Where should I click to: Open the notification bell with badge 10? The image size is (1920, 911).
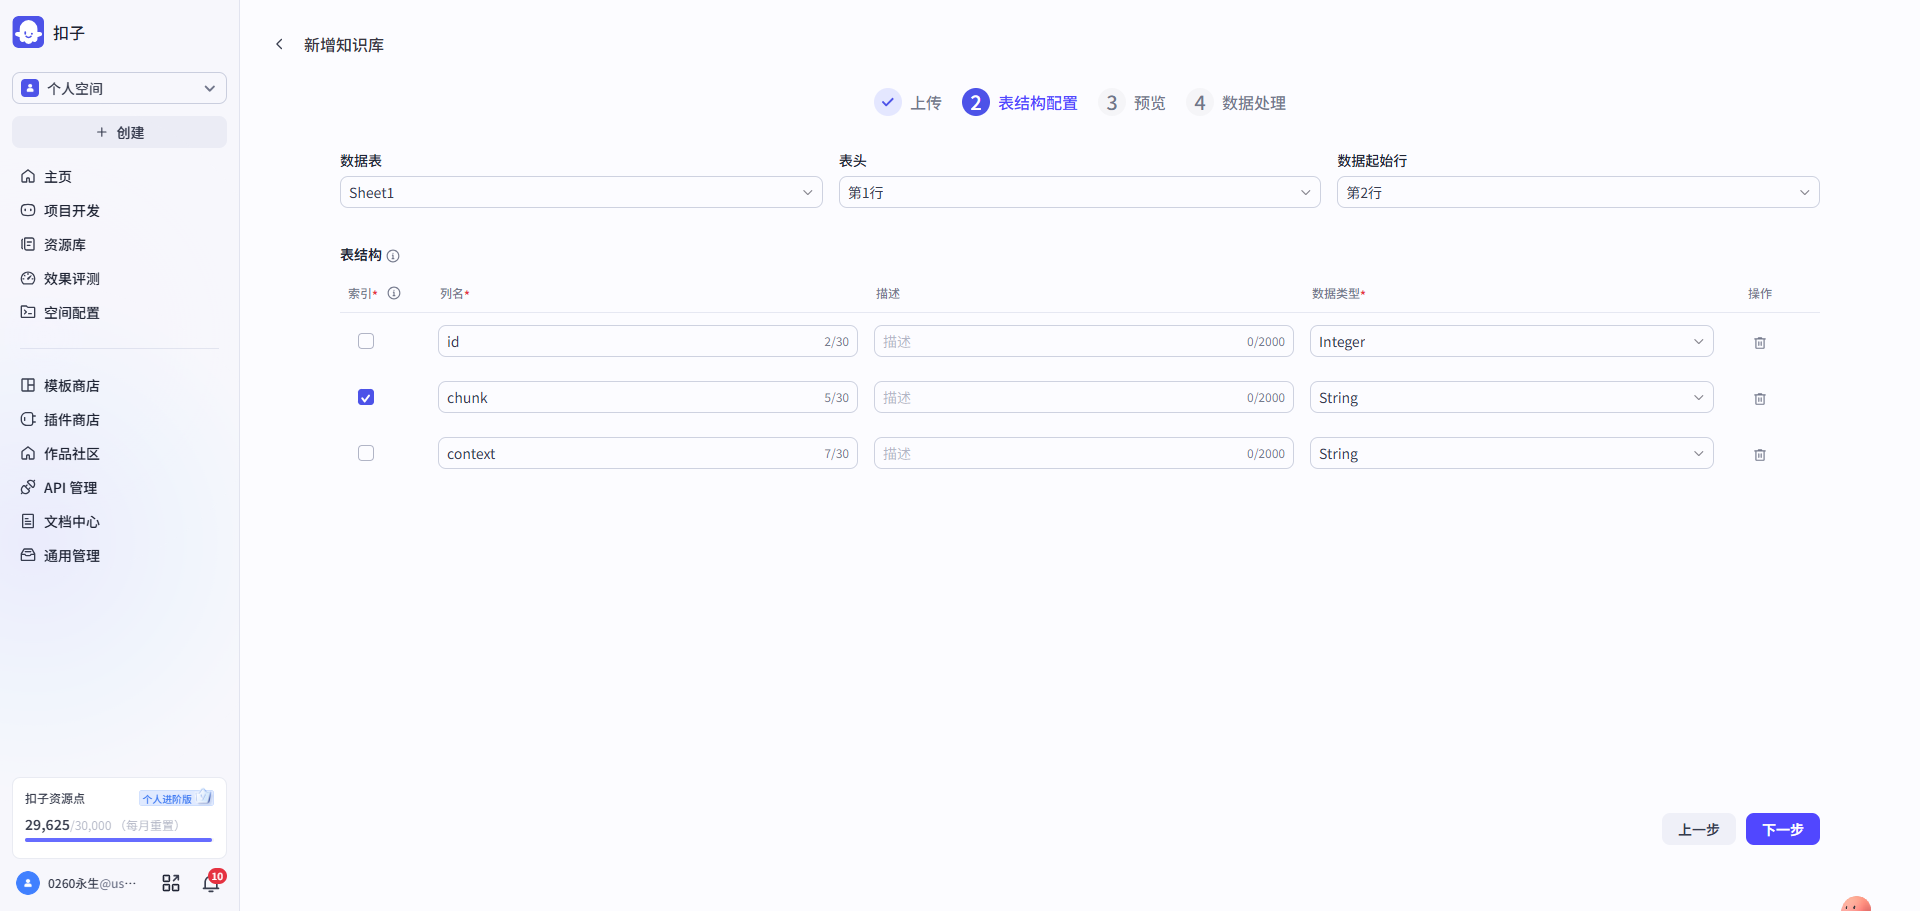coord(210,883)
